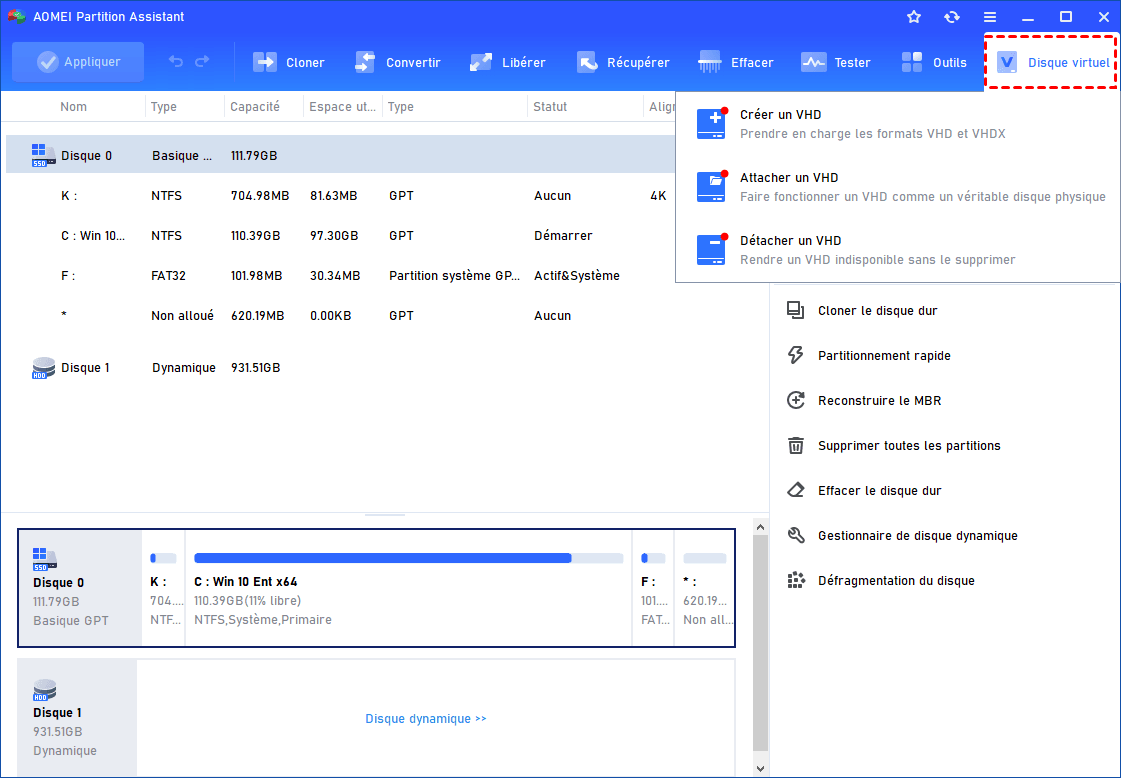This screenshot has width=1121, height=778.
Task: Open the Convertir toolbar item
Action: [397, 63]
